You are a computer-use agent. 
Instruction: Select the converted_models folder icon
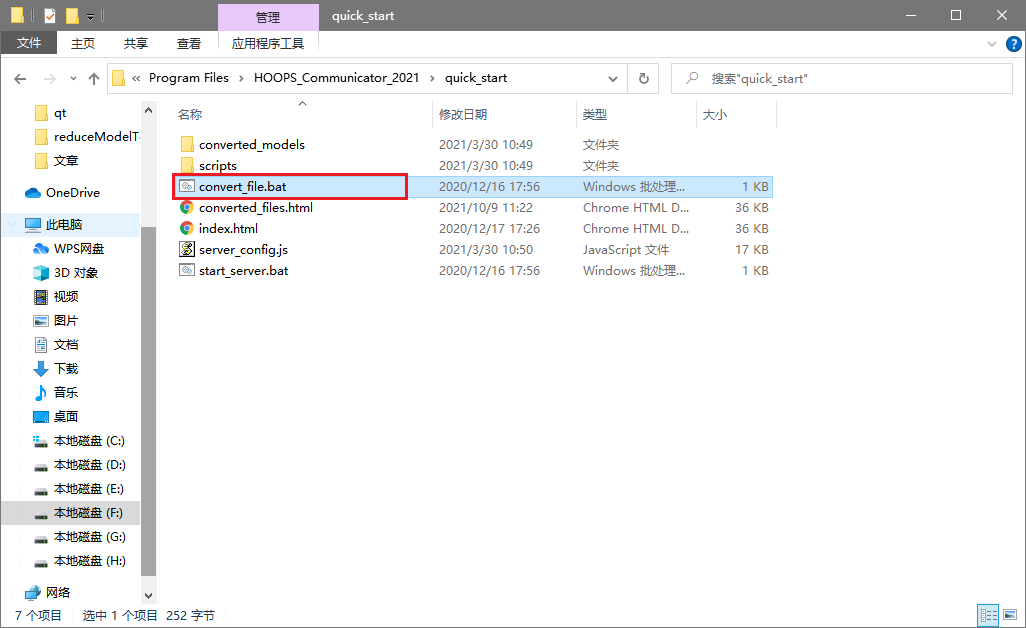point(187,144)
